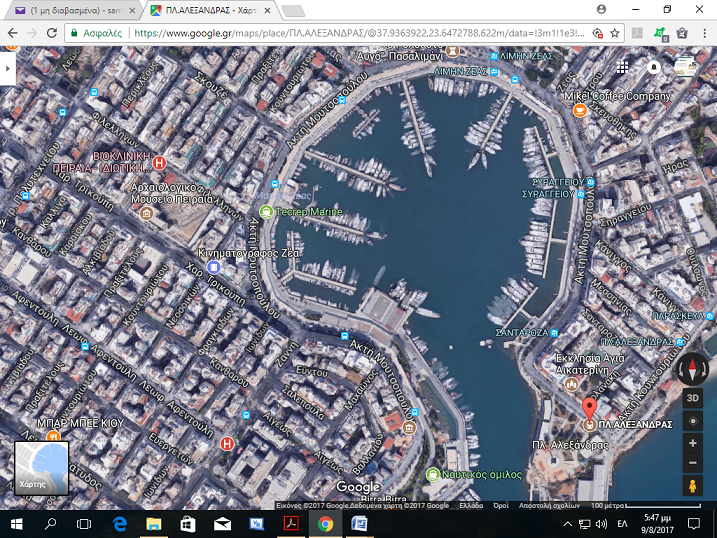Show hidden system tray icons

click(x=567, y=524)
